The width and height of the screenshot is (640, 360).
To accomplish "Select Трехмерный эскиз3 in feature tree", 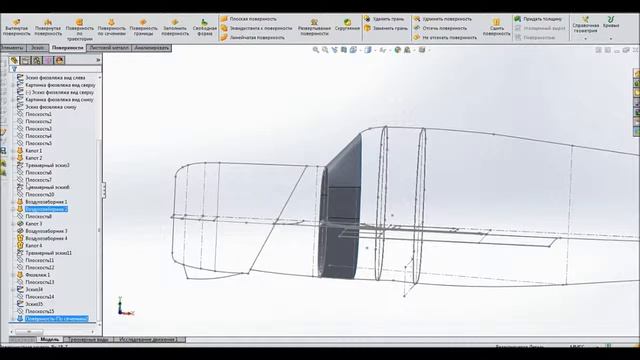I will (47, 165).
